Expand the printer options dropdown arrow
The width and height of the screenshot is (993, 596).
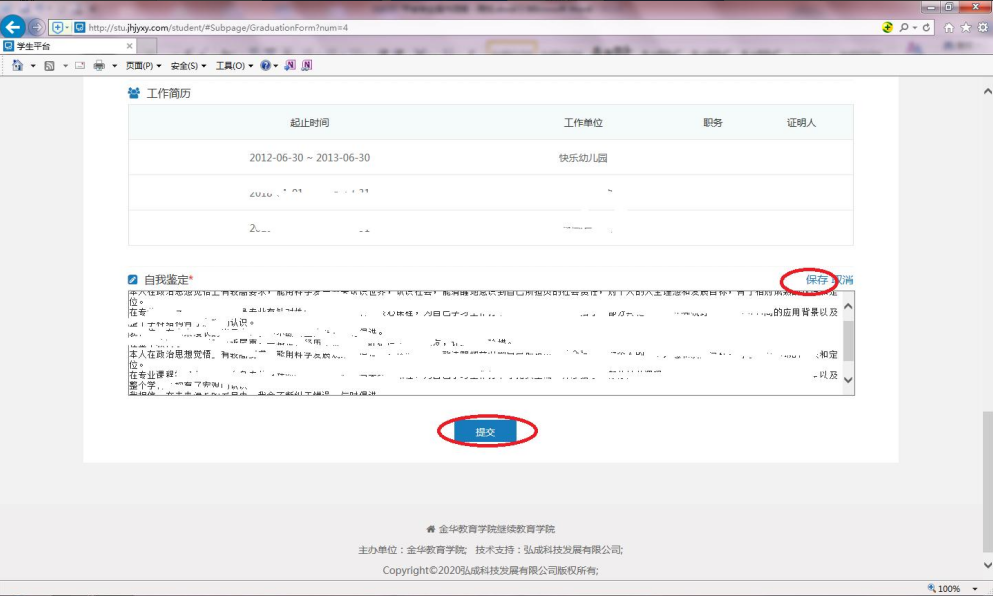point(113,65)
